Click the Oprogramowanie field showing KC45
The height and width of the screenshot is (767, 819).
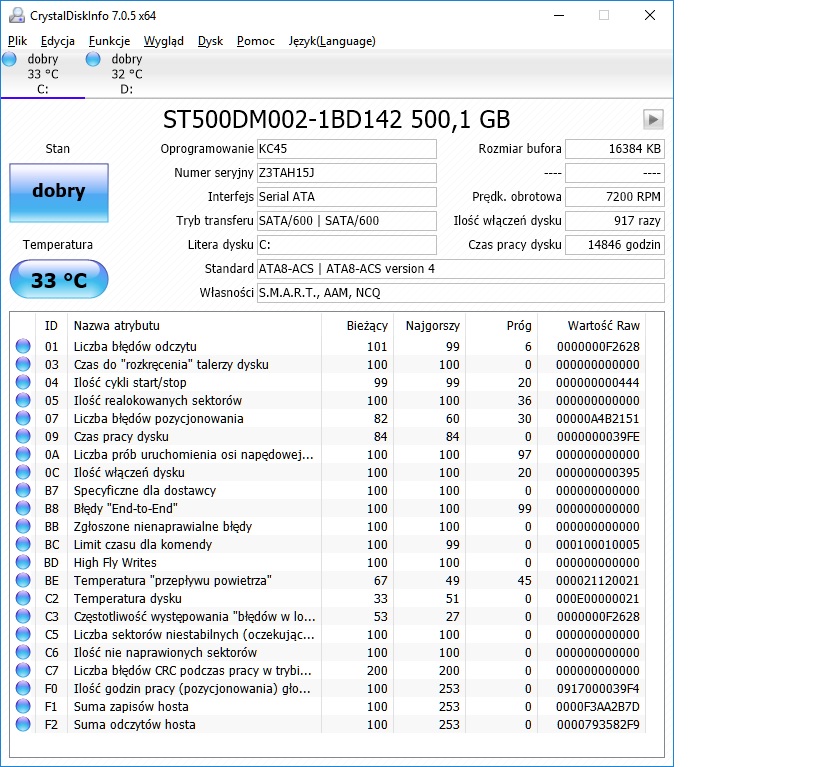coord(347,149)
